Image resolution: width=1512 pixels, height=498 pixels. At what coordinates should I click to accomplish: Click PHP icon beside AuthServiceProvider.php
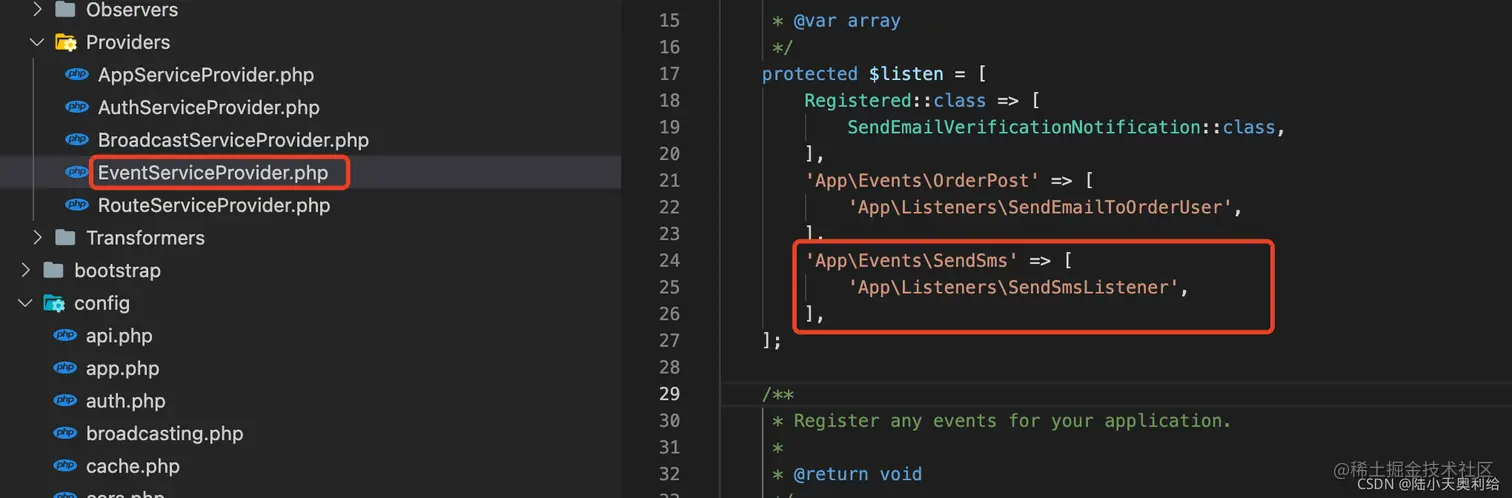click(77, 107)
